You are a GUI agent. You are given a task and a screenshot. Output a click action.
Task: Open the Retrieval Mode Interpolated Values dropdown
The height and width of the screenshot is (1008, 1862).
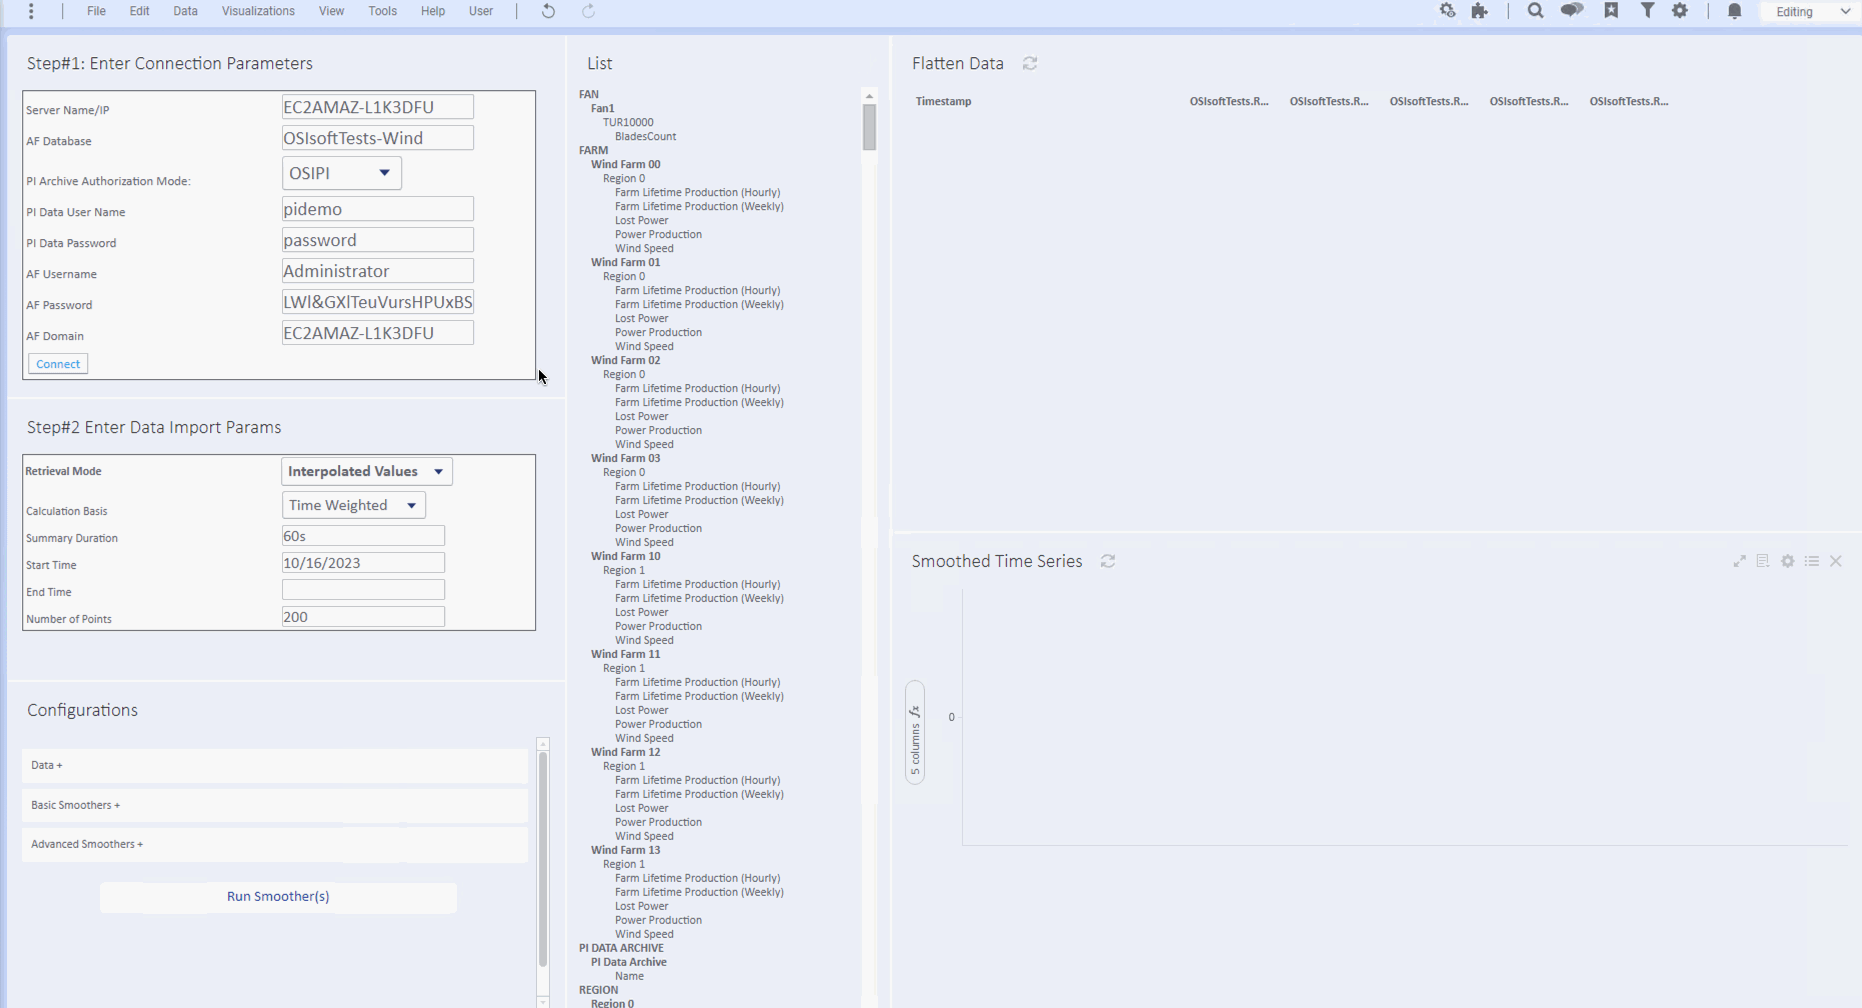point(367,471)
